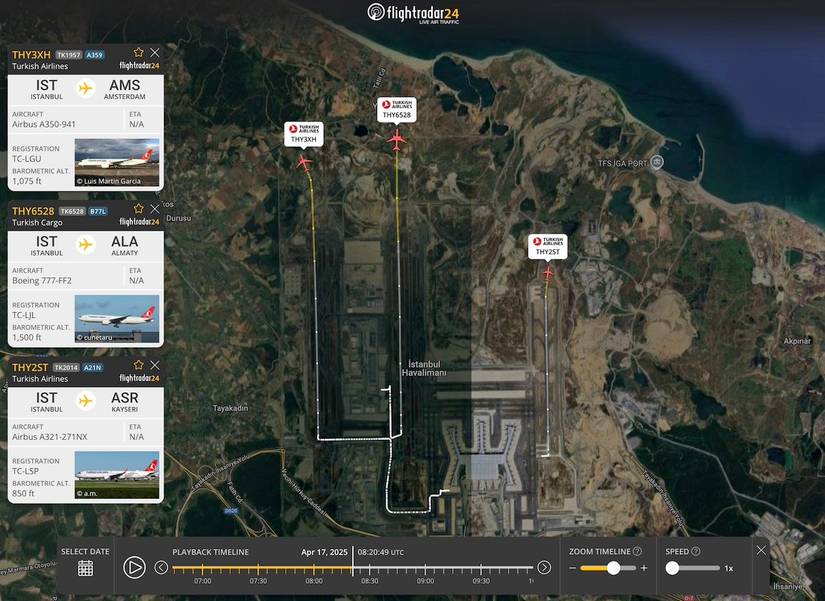Screen dimensions: 825x601
Task: Step the timeline backward with left arrow
Action: coord(161,568)
